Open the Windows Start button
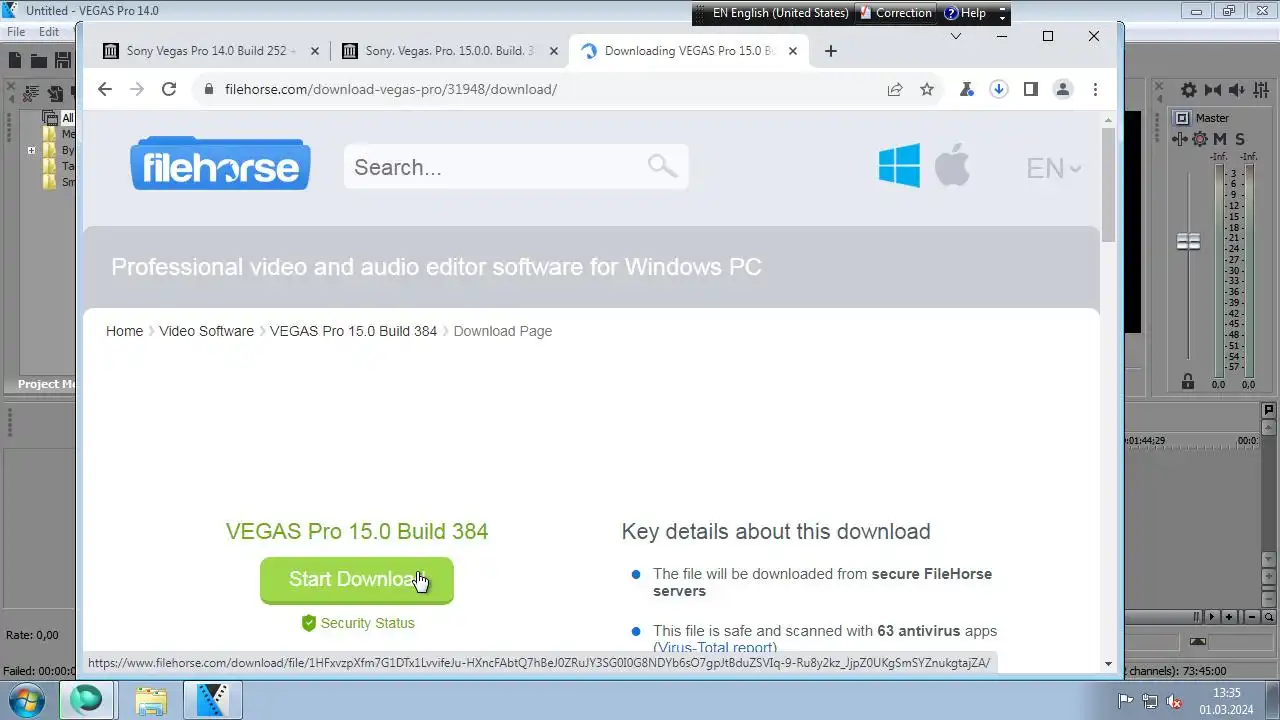 pos(27,700)
